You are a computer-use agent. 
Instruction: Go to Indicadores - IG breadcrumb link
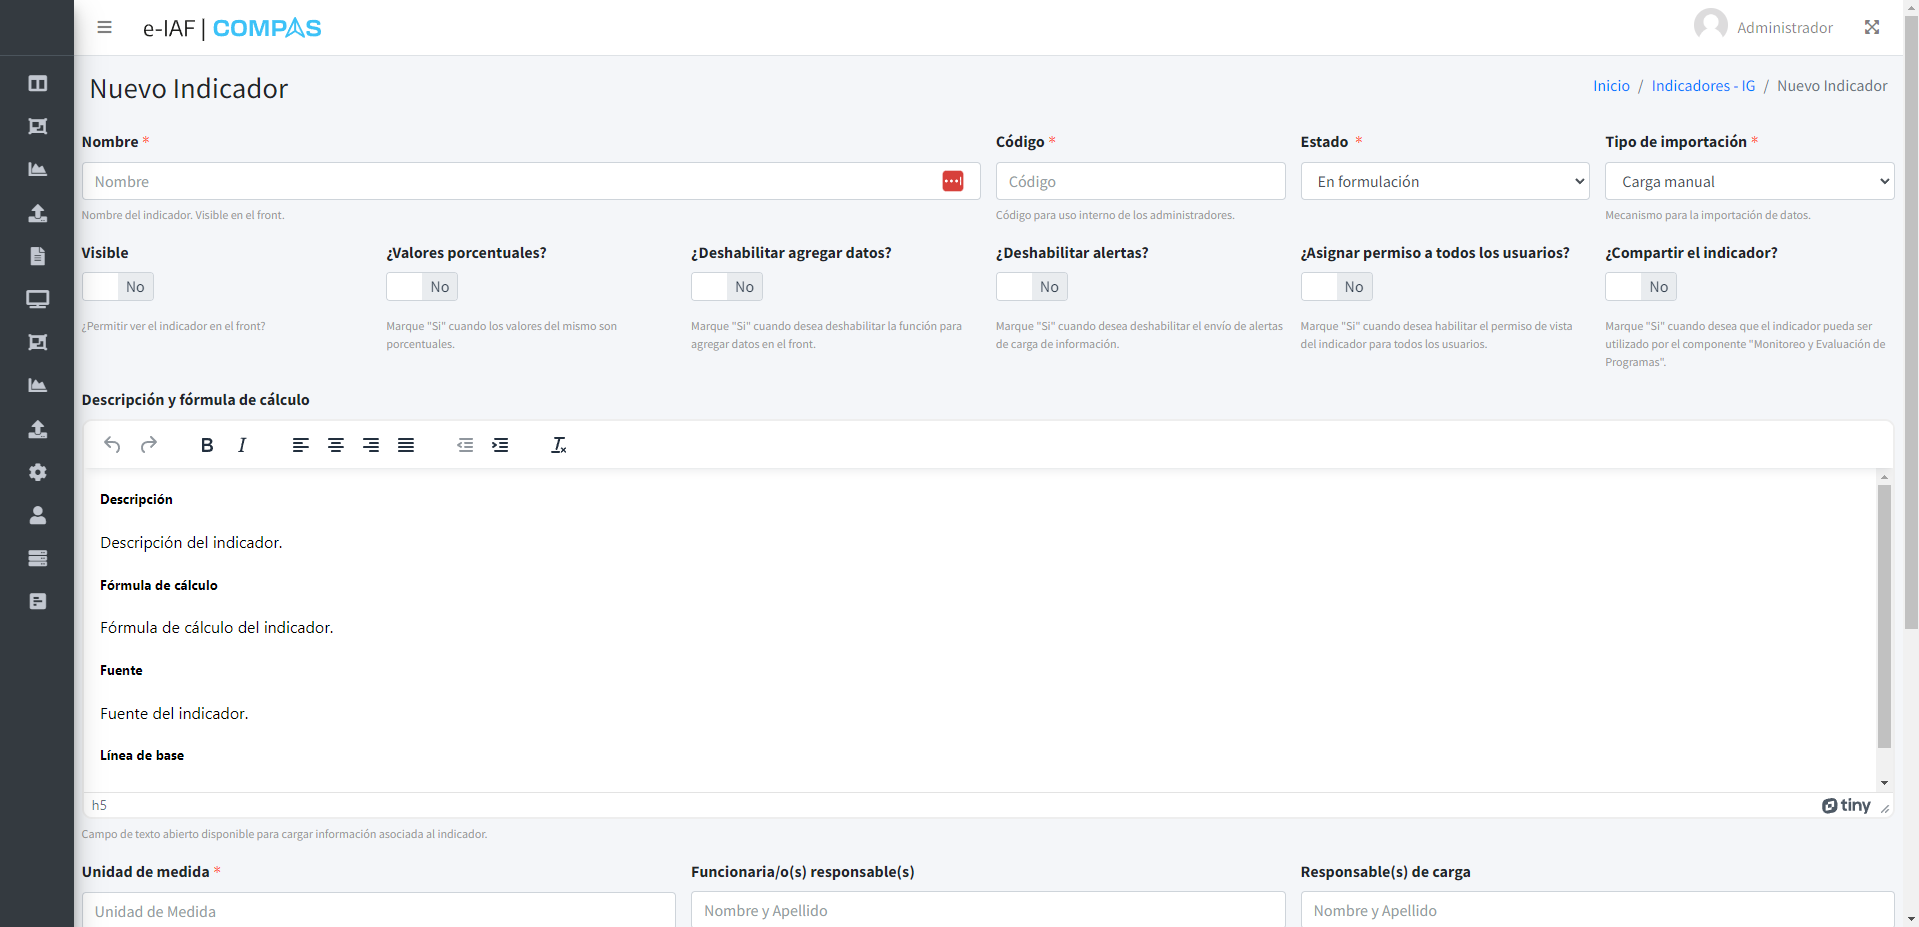click(1703, 86)
